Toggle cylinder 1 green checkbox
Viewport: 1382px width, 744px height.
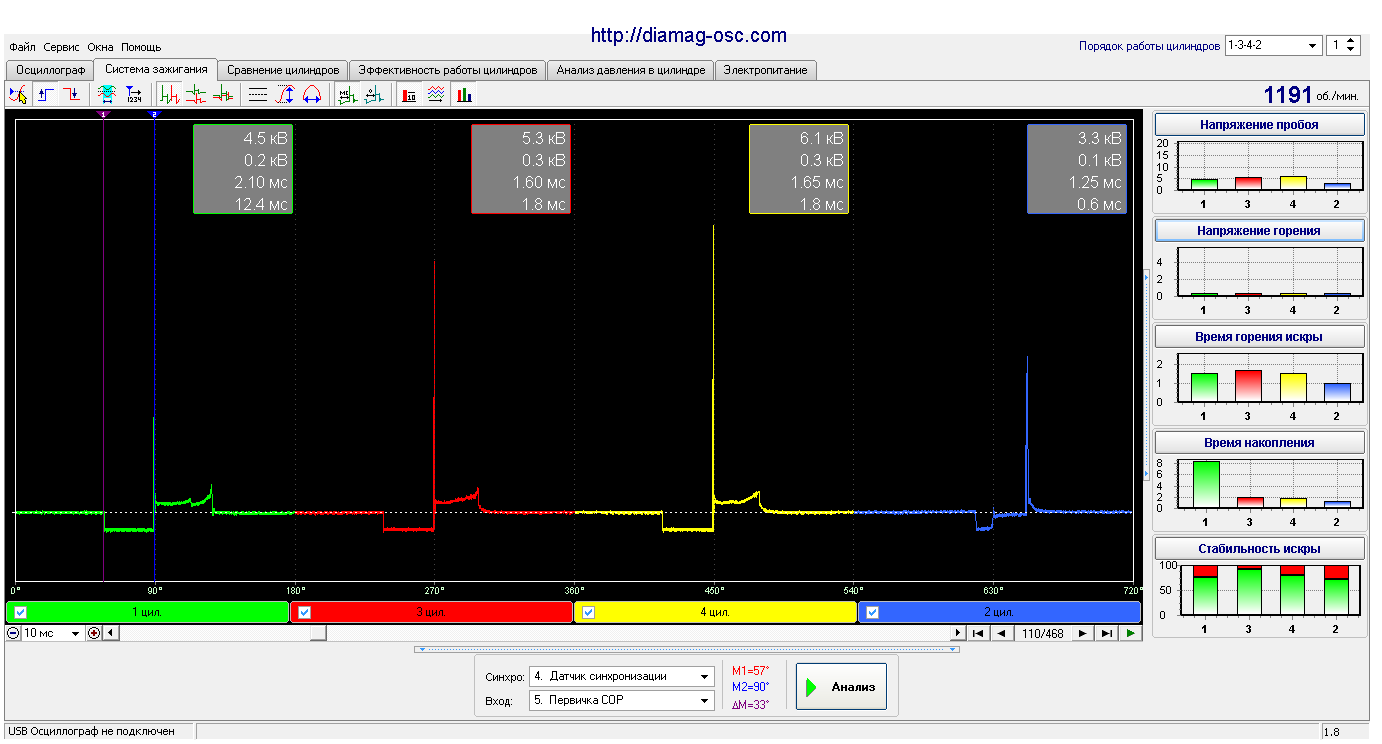click(21, 612)
